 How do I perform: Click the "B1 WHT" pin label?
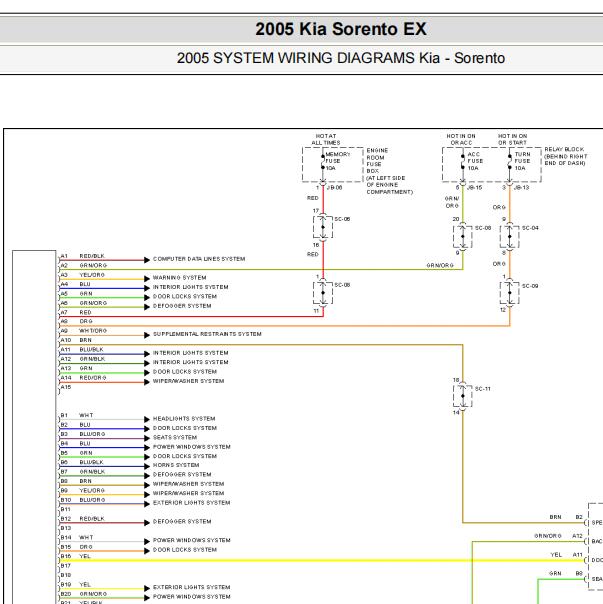click(77, 415)
